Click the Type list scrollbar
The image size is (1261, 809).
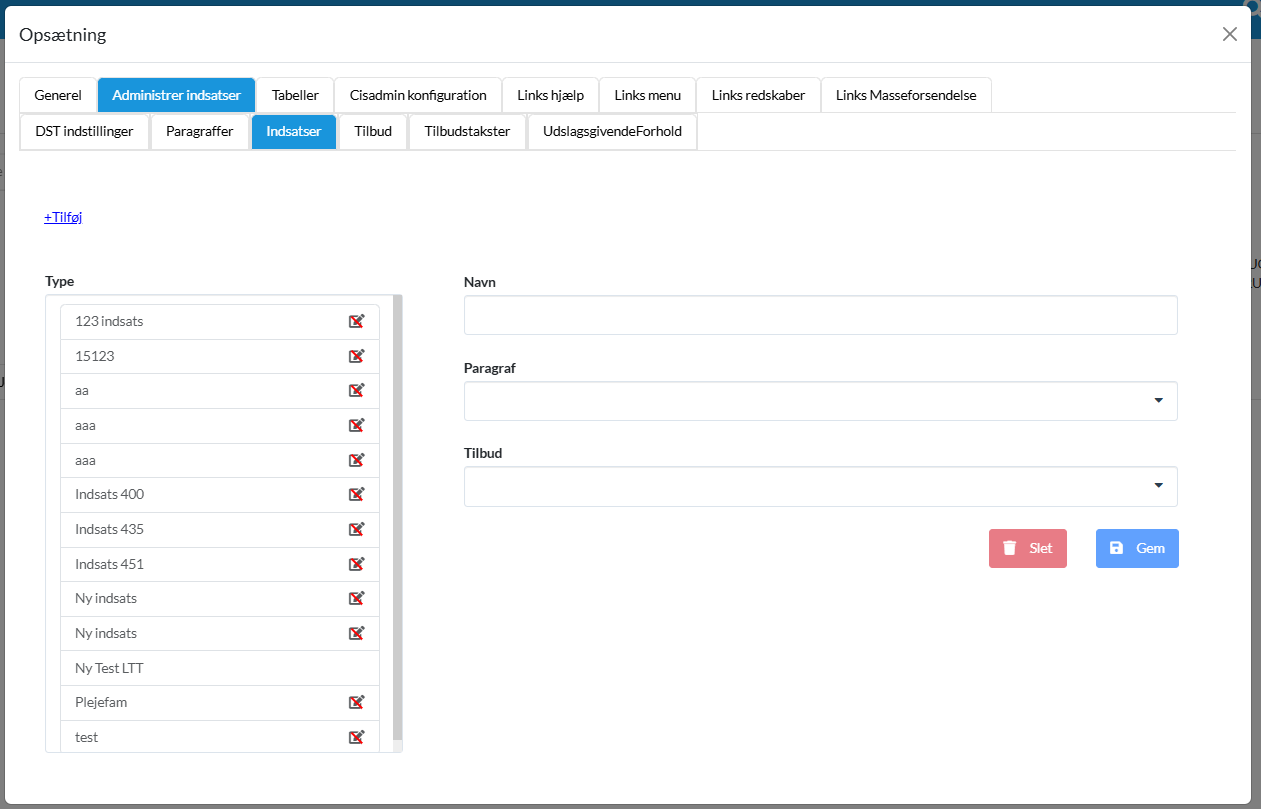tap(397, 520)
